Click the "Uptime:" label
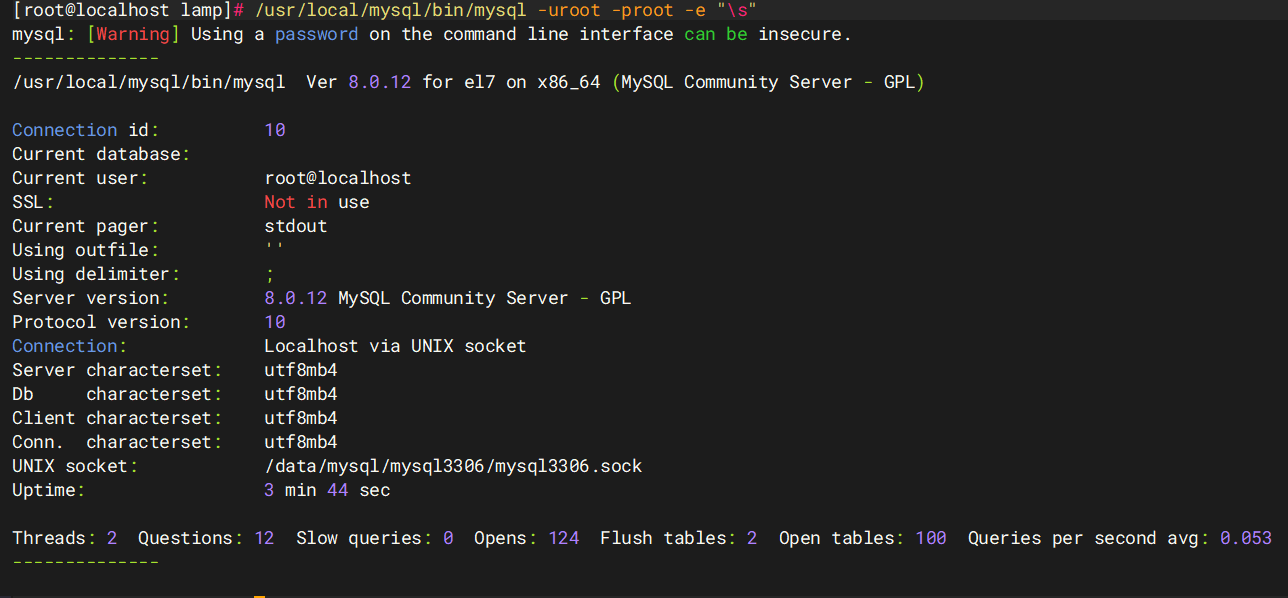This screenshot has width=1288, height=598. pos(49,490)
